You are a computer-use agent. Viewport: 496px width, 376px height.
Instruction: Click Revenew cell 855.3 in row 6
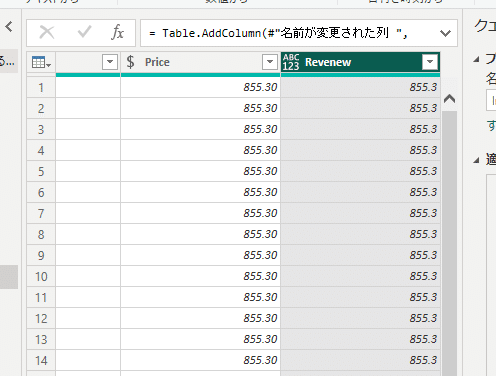pyautogui.click(x=361, y=192)
